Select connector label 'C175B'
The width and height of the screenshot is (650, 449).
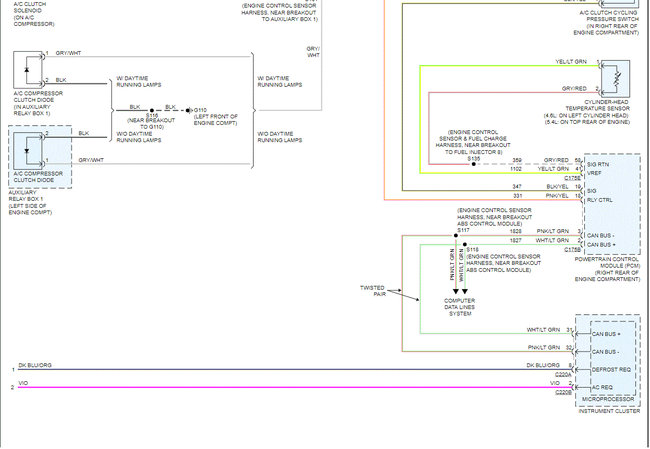pyautogui.click(x=573, y=250)
